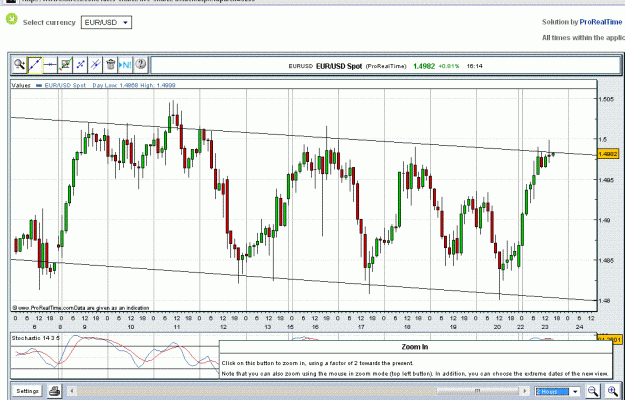Select the horizontal line tool
This screenshot has width=625, height=400.
pos(50,65)
